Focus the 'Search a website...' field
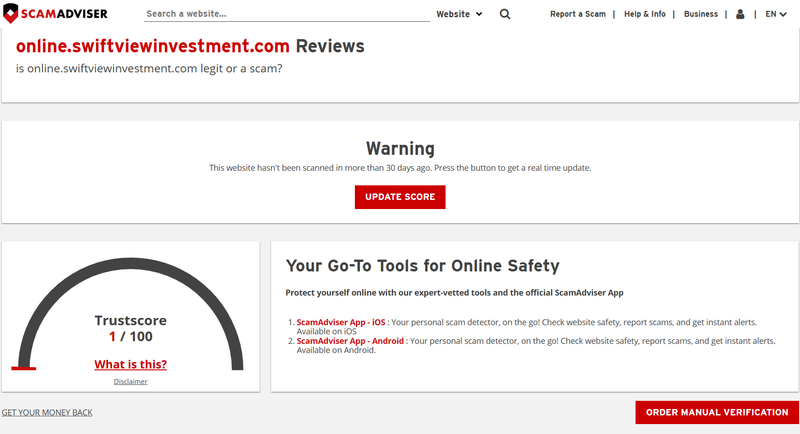Screen dimensions: 800x434 (x=287, y=14)
